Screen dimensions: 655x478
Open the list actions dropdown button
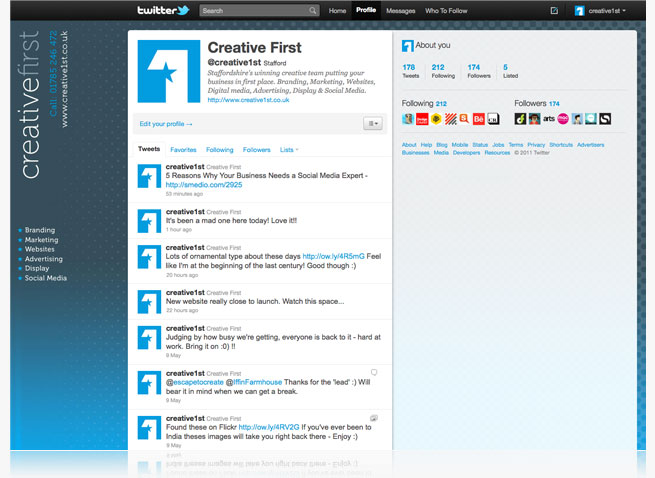pyautogui.click(x=373, y=124)
